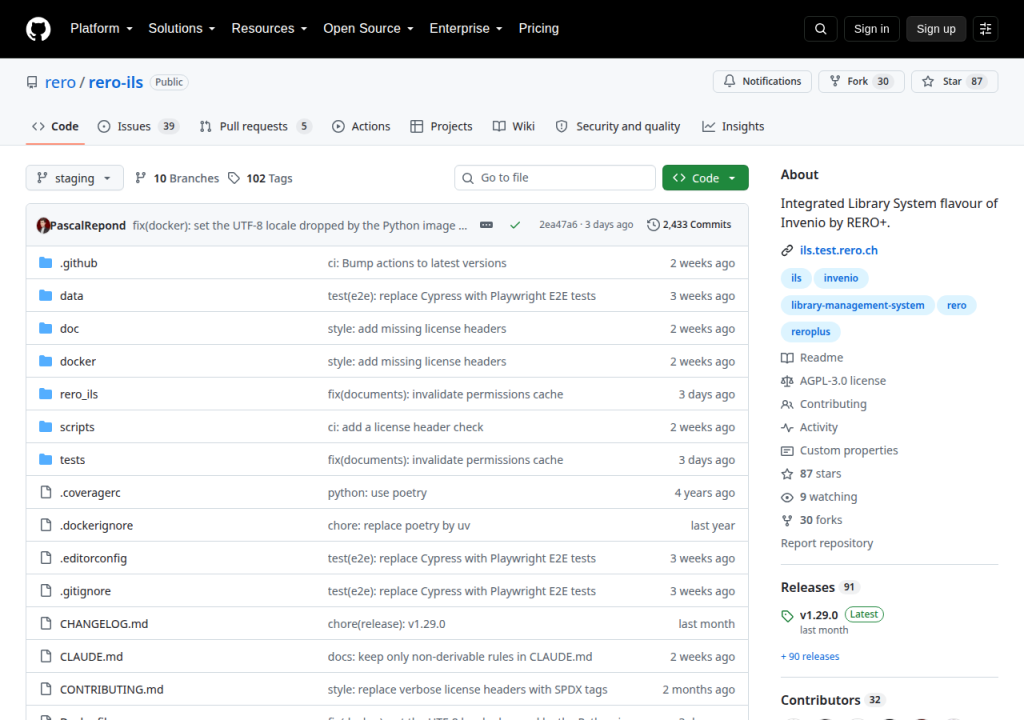Screen dimensions: 1024x720
Task: Click the rero_ils folder icon
Action: (46, 394)
